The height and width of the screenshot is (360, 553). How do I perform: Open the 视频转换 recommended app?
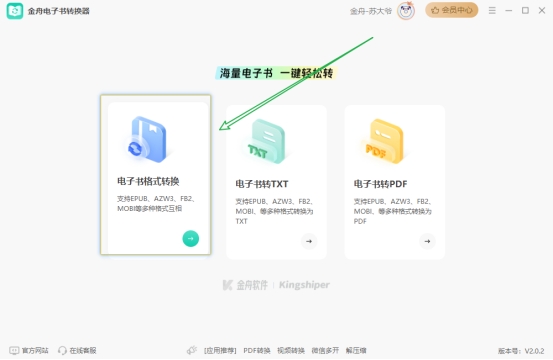[291, 350]
